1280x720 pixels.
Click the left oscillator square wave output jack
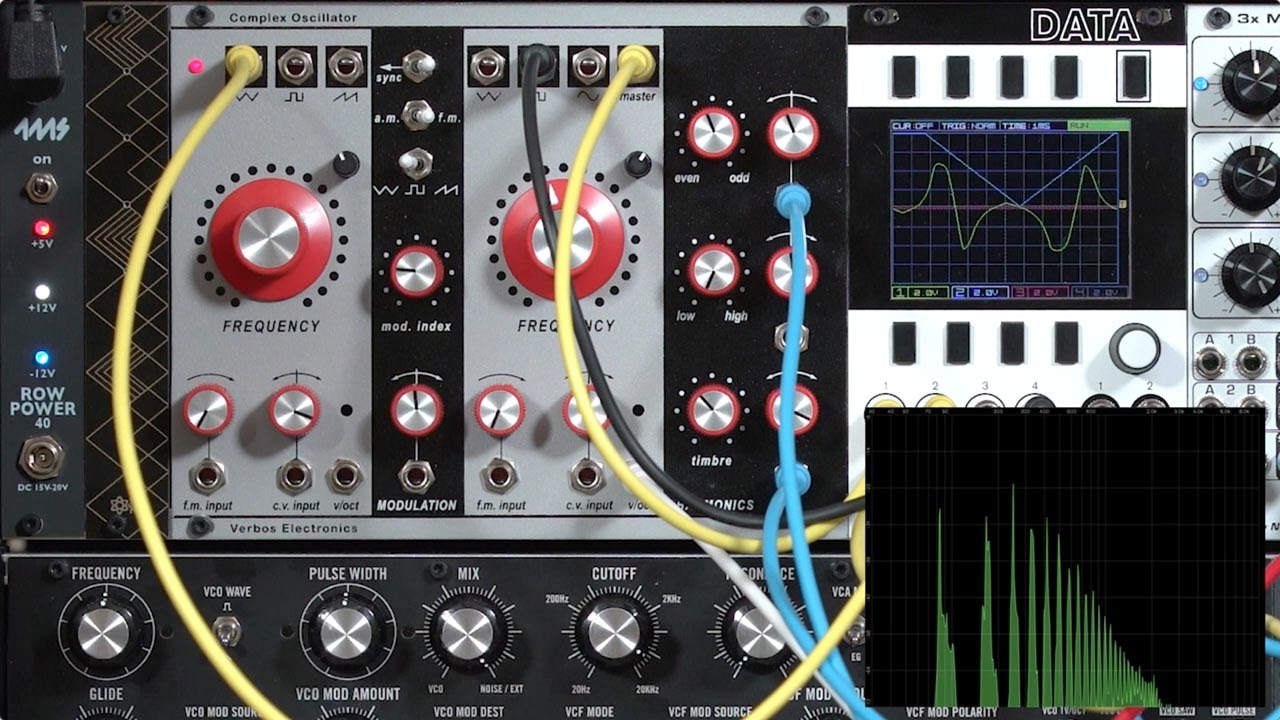tap(294, 67)
